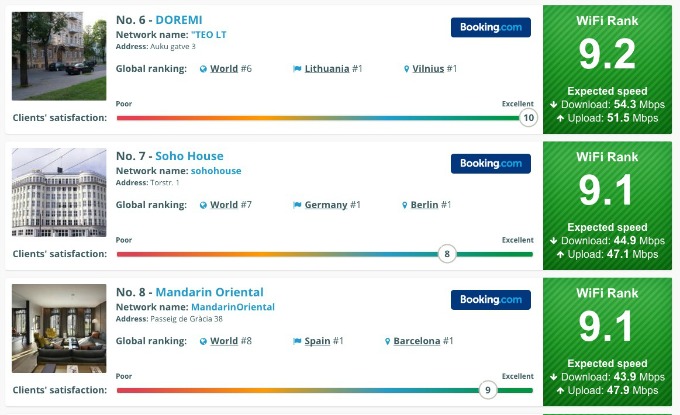
Task: Open the Barcelona city ranking link
Action: click(x=417, y=341)
